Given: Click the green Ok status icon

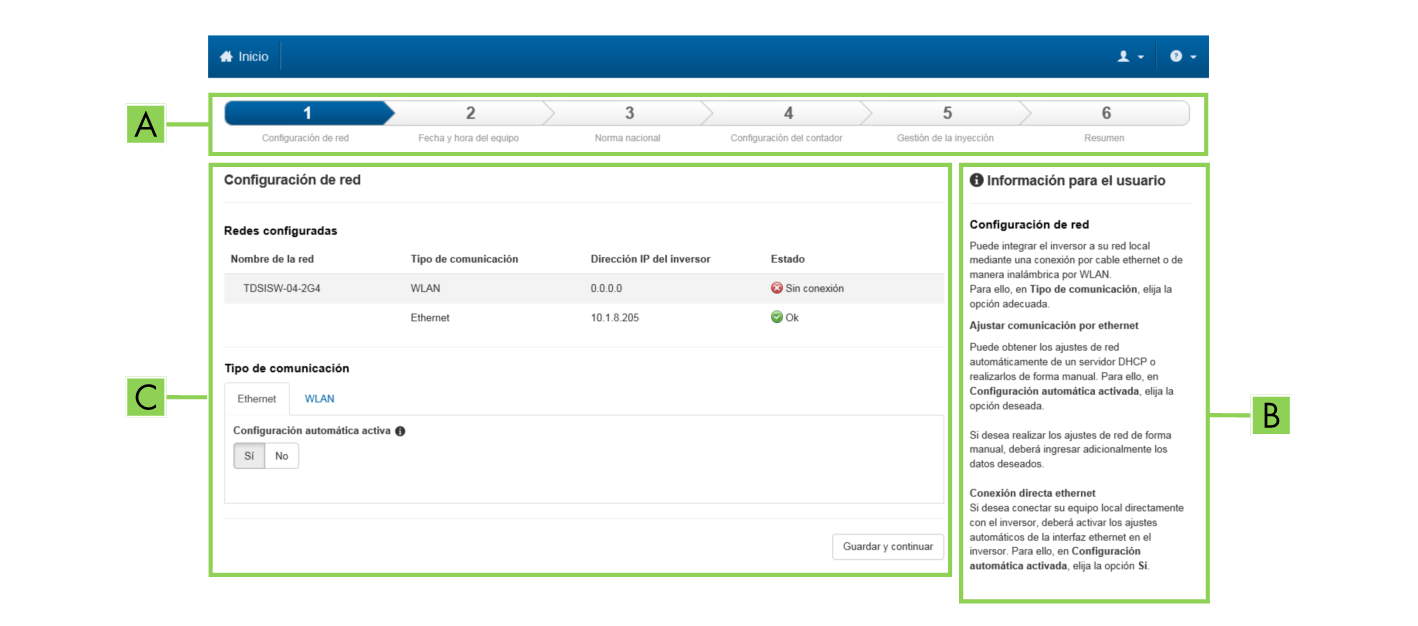Looking at the screenshot, I should (777, 317).
